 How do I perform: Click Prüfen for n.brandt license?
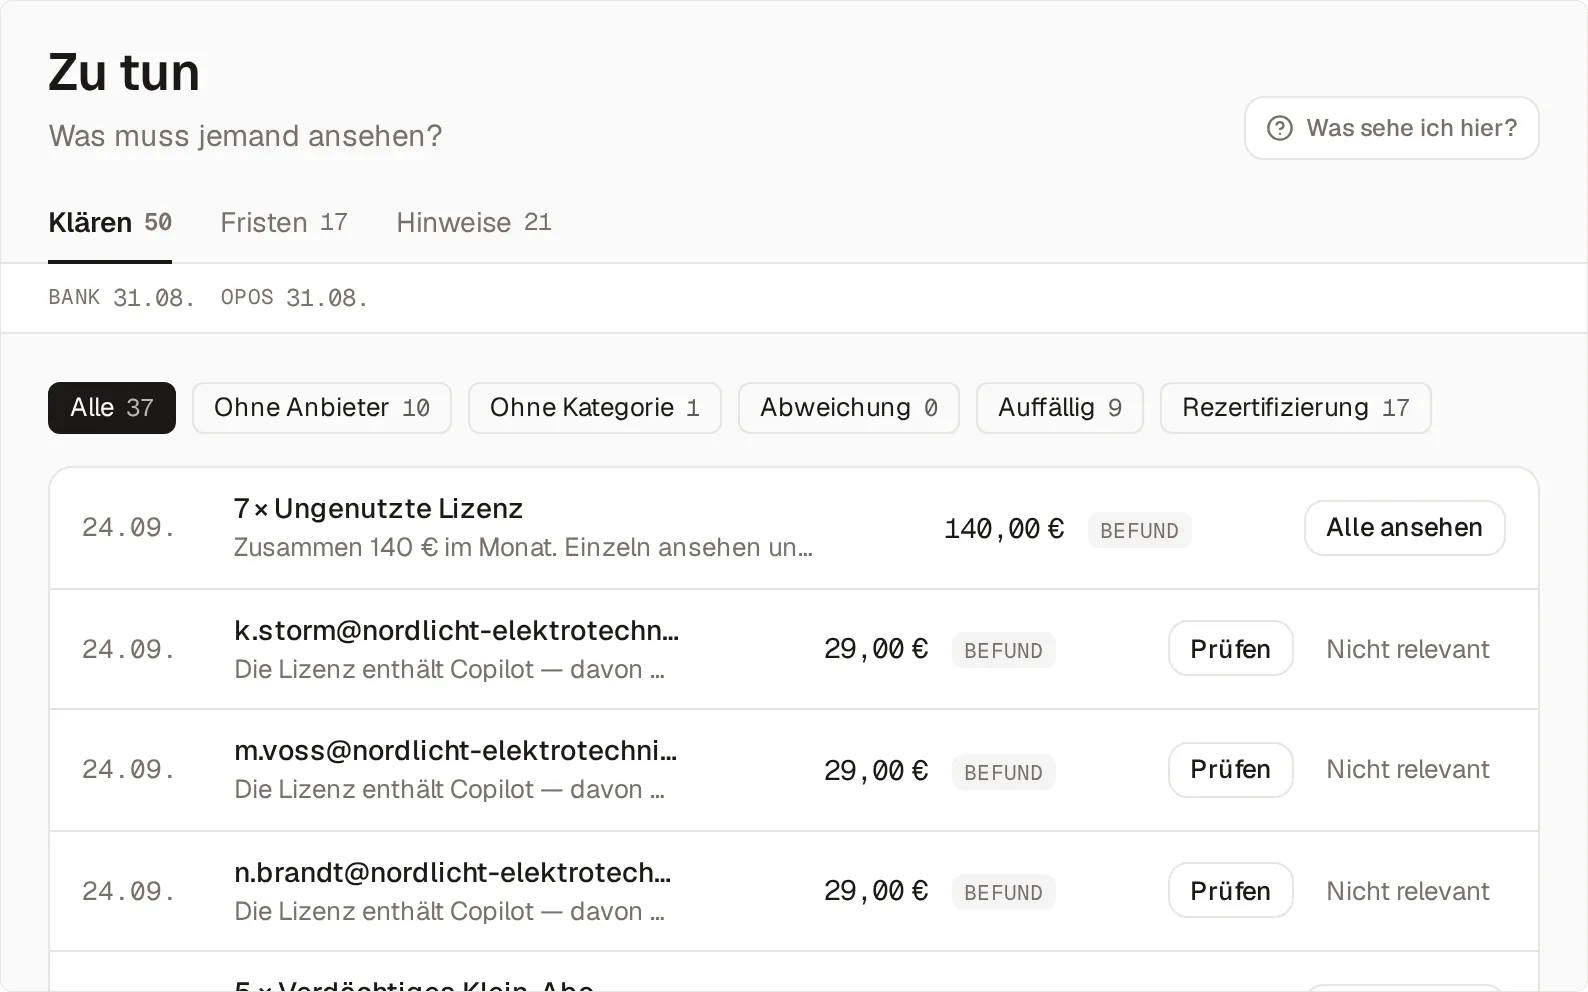pyautogui.click(x=1230, y=891)
